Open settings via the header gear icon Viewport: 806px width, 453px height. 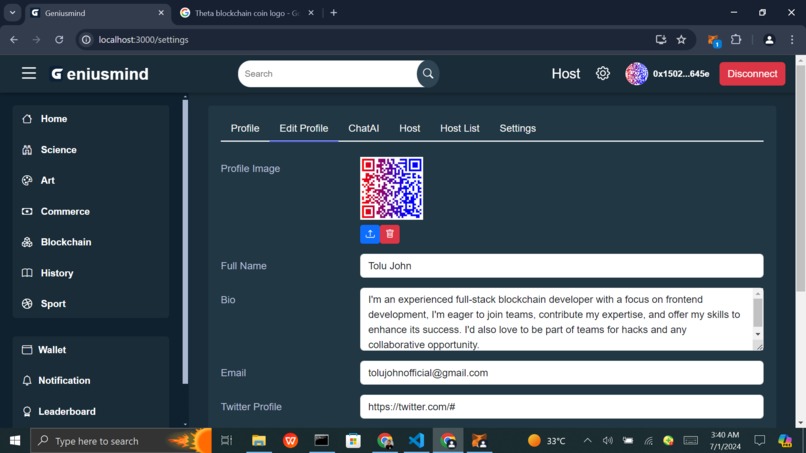pos(602,74)
